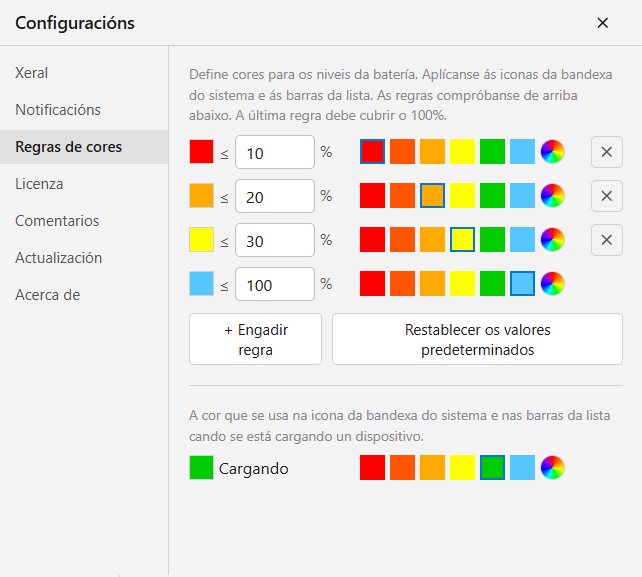Pick red swatch in 100% rule palette
Viewport: 642px width, 577px height.
pos(373,283)
